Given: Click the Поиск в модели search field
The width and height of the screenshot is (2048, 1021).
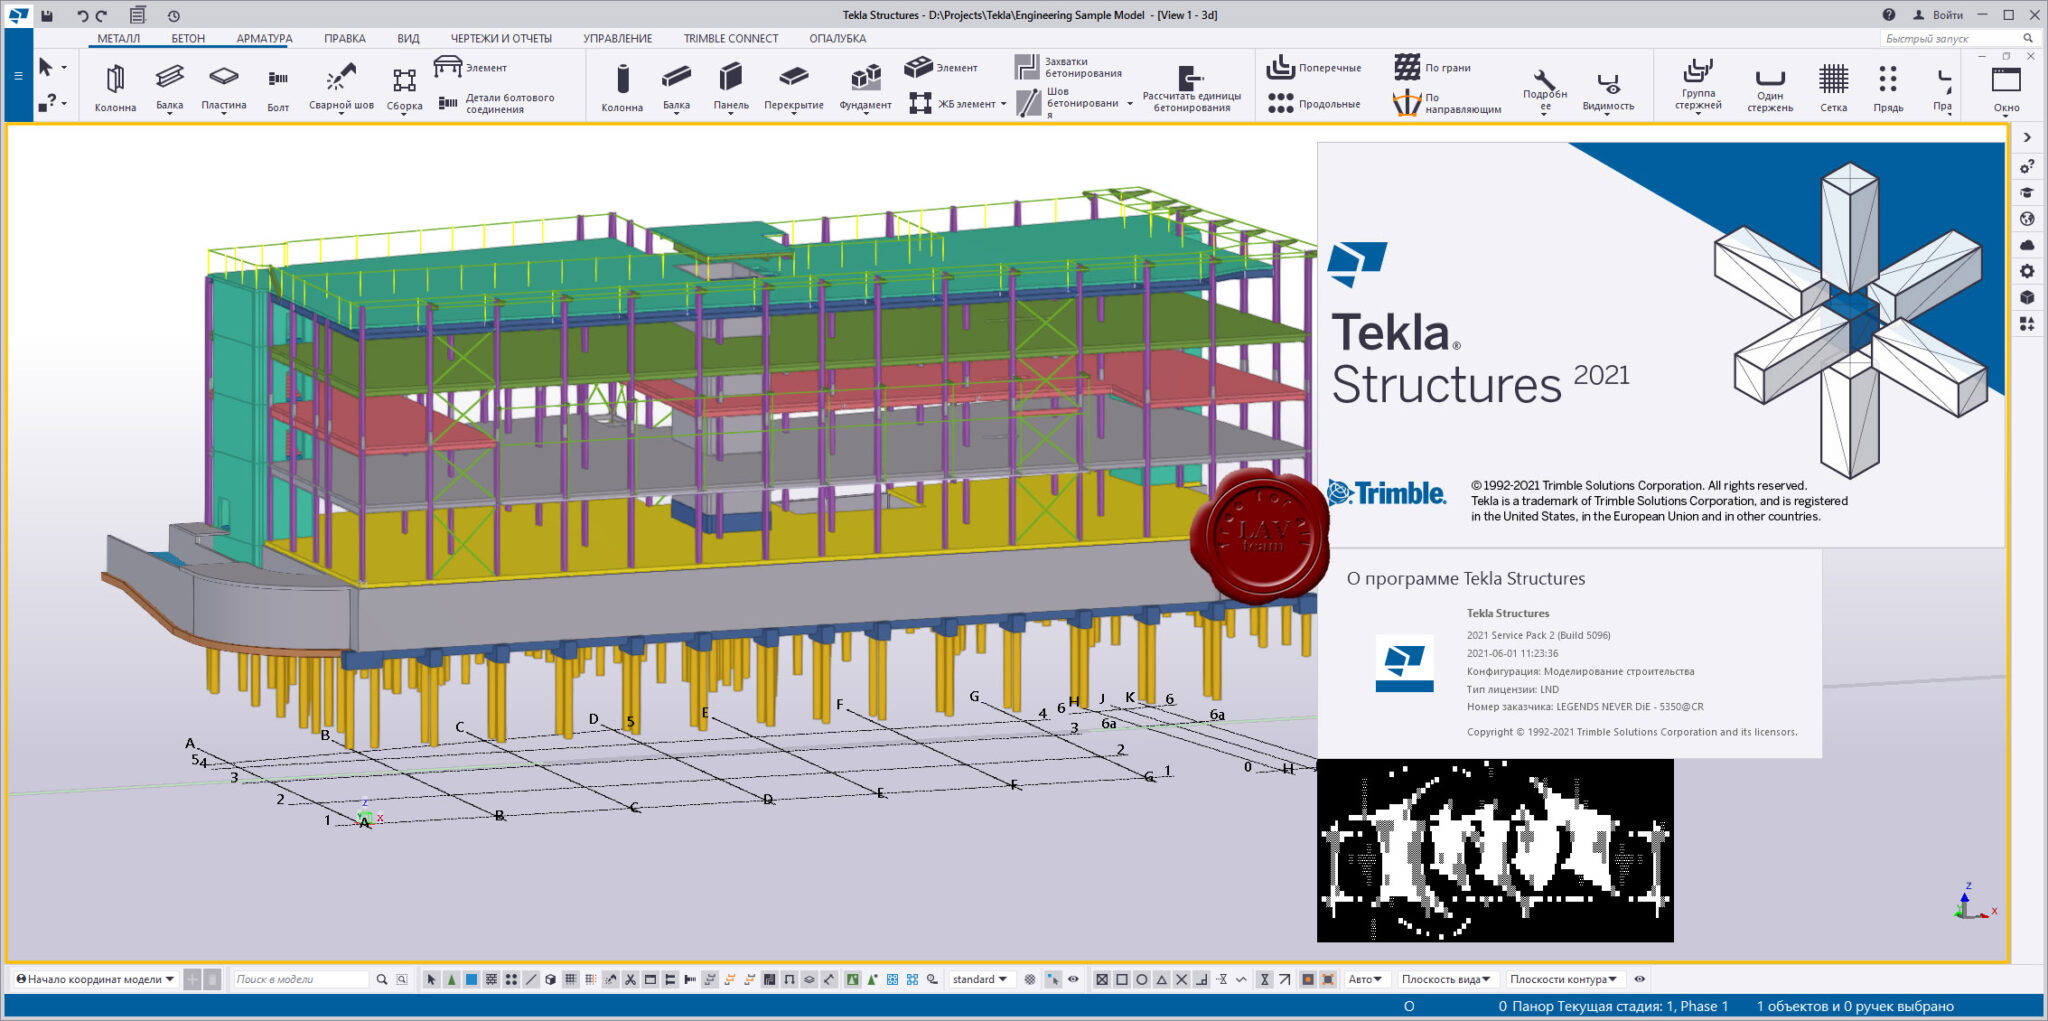Looking at the screenshot, I should point(301,980).
